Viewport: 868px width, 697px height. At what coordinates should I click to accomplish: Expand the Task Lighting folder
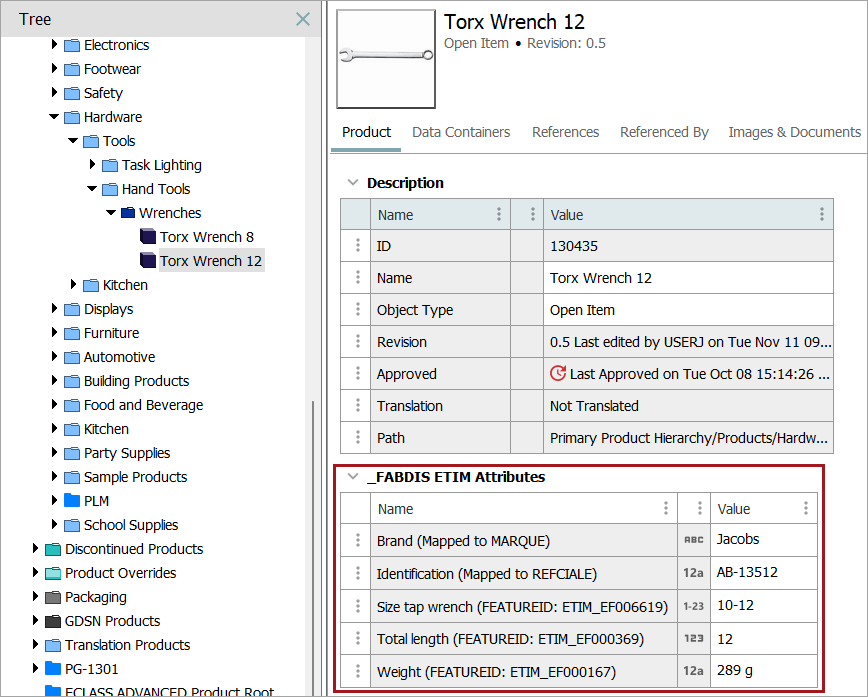click(x=92, y=164)
